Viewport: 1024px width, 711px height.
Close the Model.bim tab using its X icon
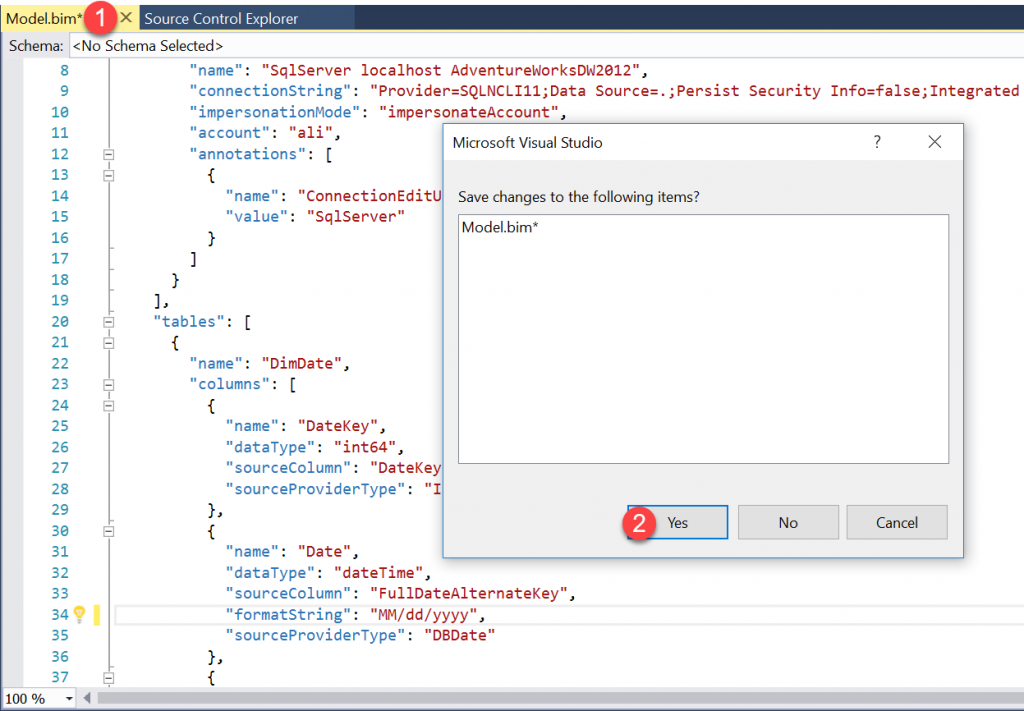tap(126, 18)
